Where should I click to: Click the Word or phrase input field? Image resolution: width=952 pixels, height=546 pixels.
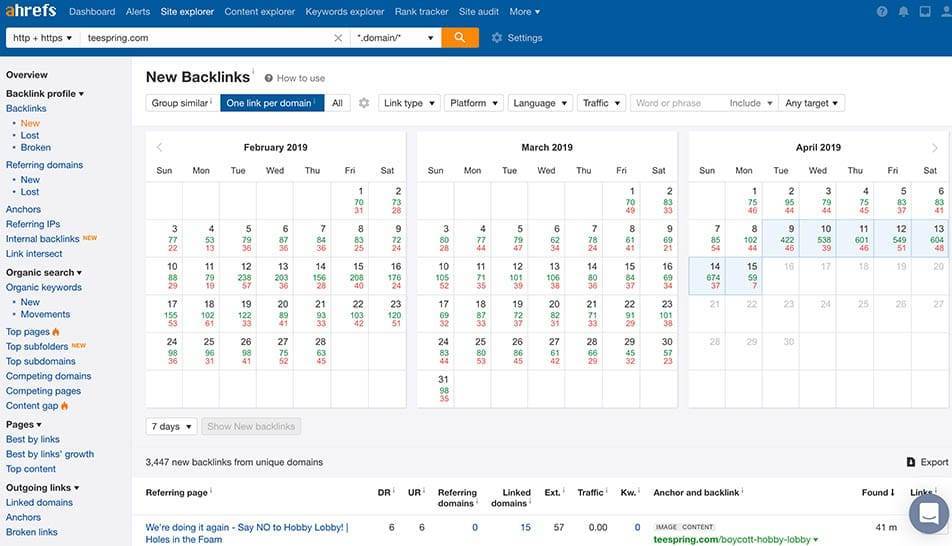677,103
